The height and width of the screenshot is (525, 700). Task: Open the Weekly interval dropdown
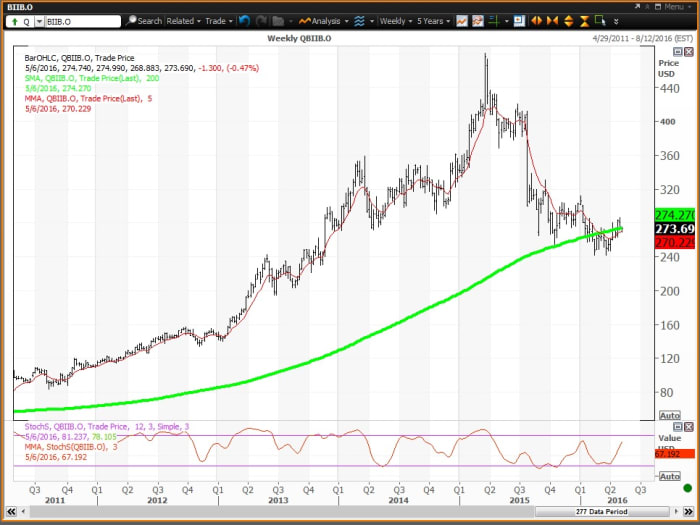click(x=395, y=20)
